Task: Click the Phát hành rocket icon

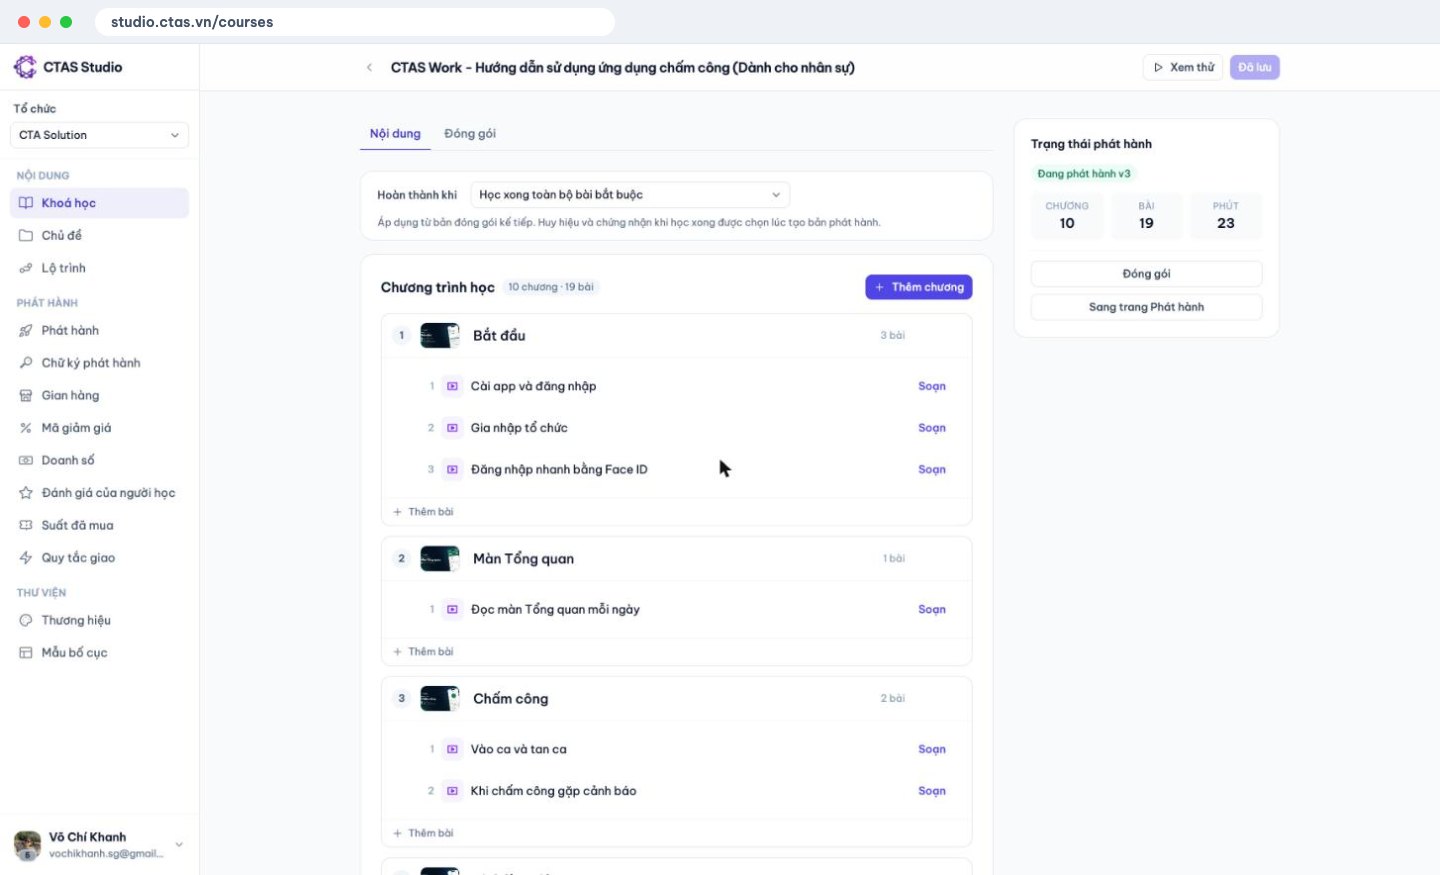Action: [26, 331]
